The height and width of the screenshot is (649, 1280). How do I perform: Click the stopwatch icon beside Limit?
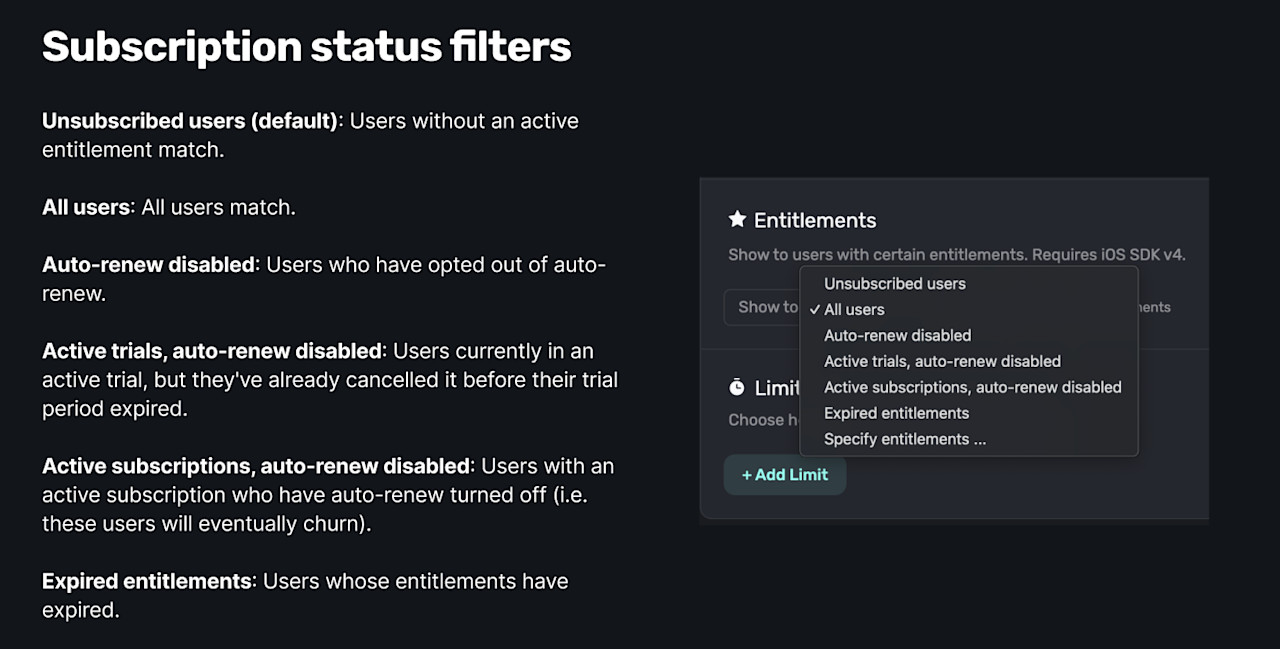point(735,387)
